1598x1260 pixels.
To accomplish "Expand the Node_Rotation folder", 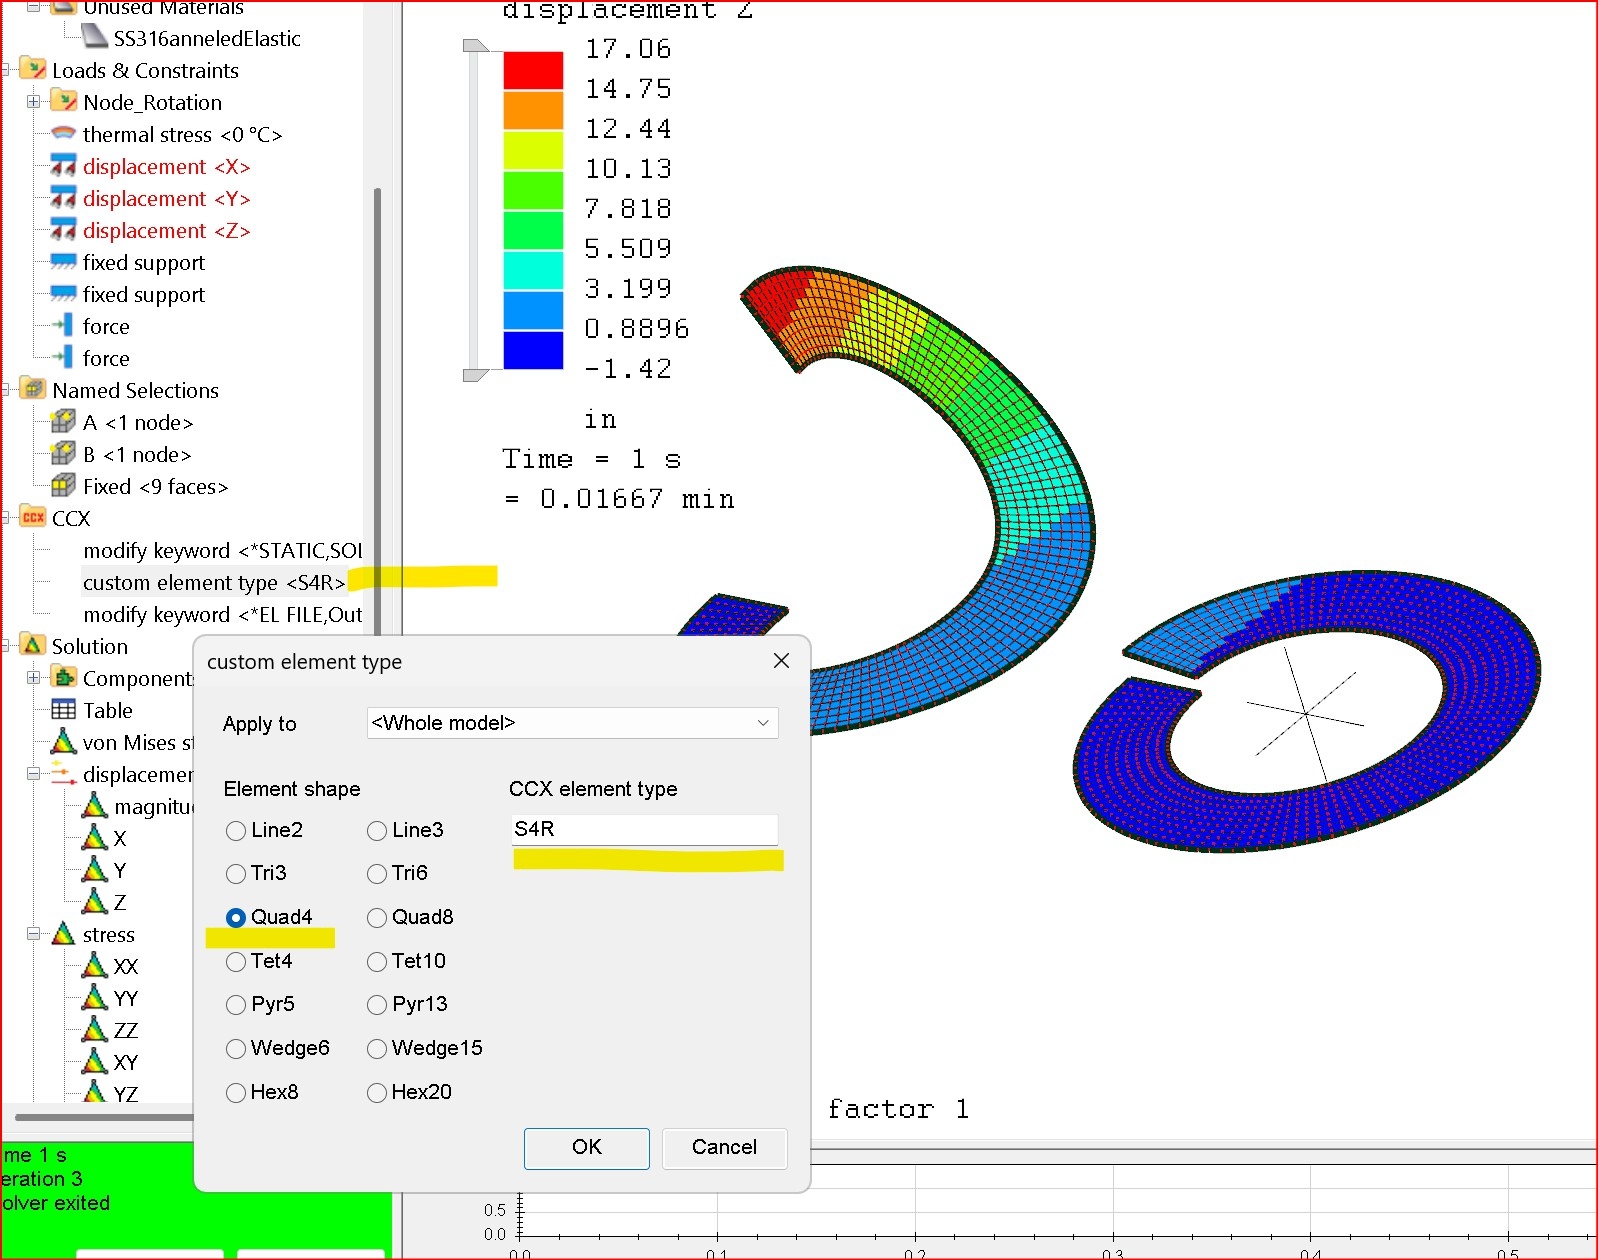I will click(33, 102).
